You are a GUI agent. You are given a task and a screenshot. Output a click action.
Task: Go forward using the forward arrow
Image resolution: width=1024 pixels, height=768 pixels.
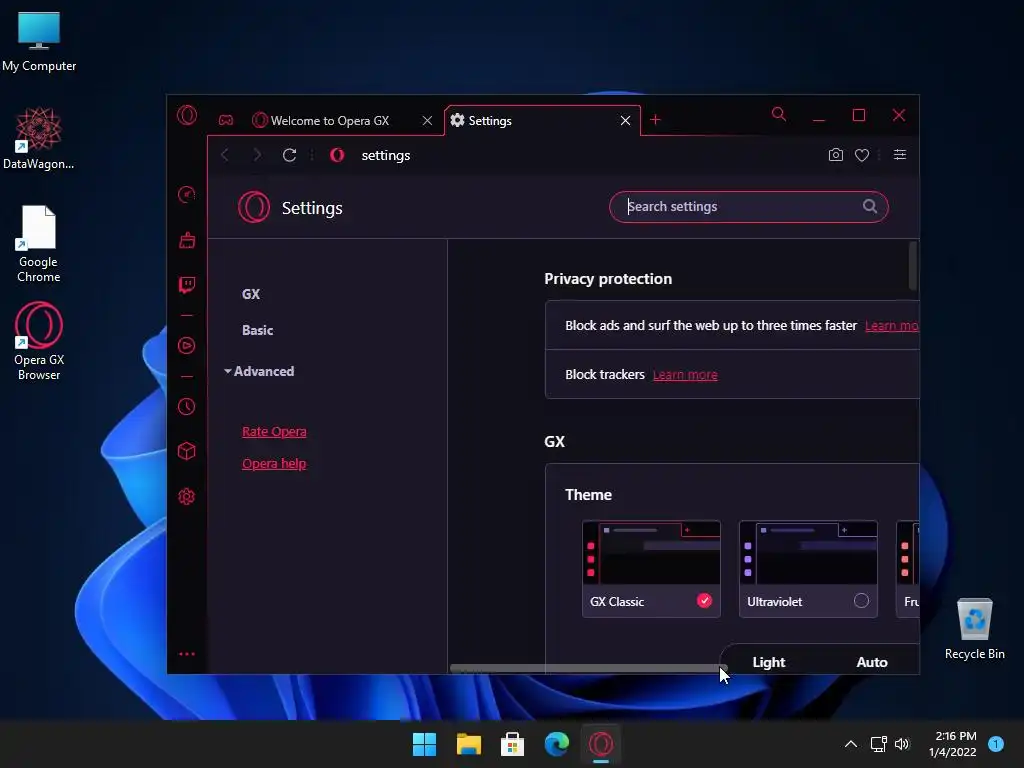257,155
